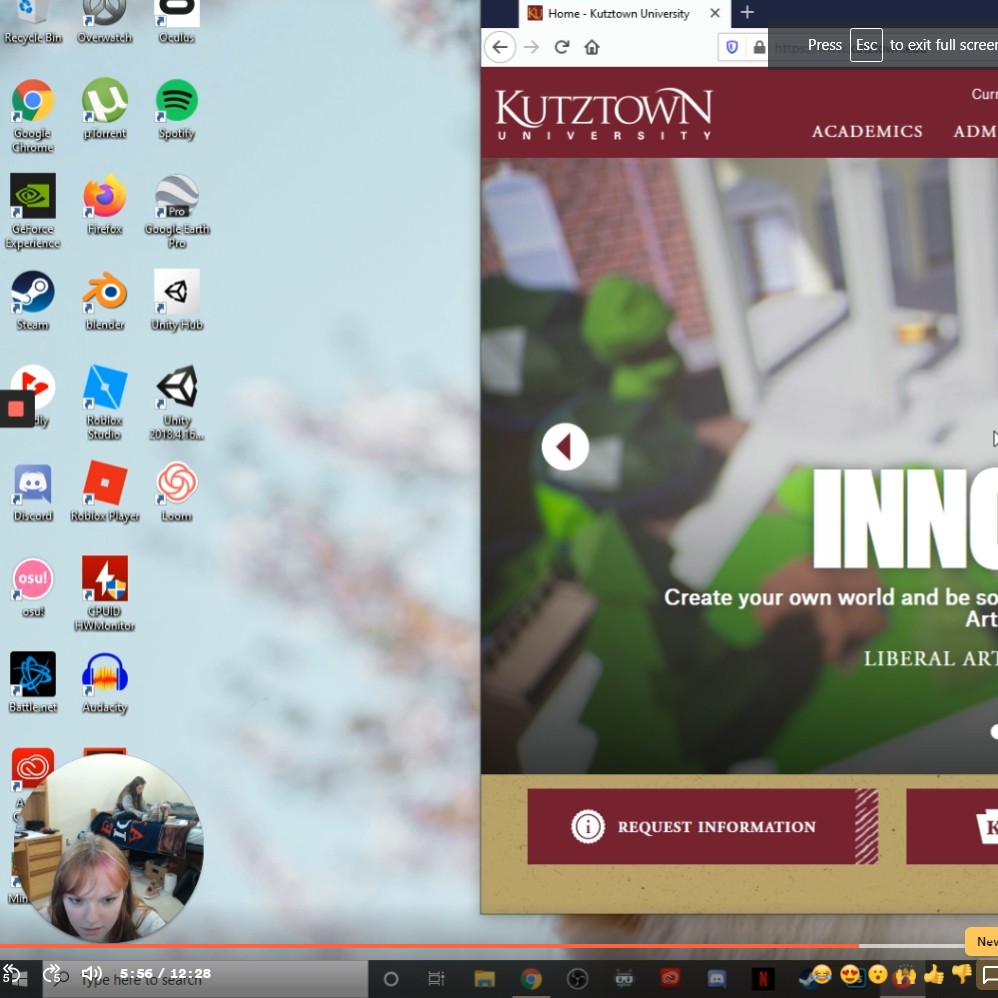Open Task View on the taskbar
The height and width of the screenshot is (998, 998).
tap(436, 978)
